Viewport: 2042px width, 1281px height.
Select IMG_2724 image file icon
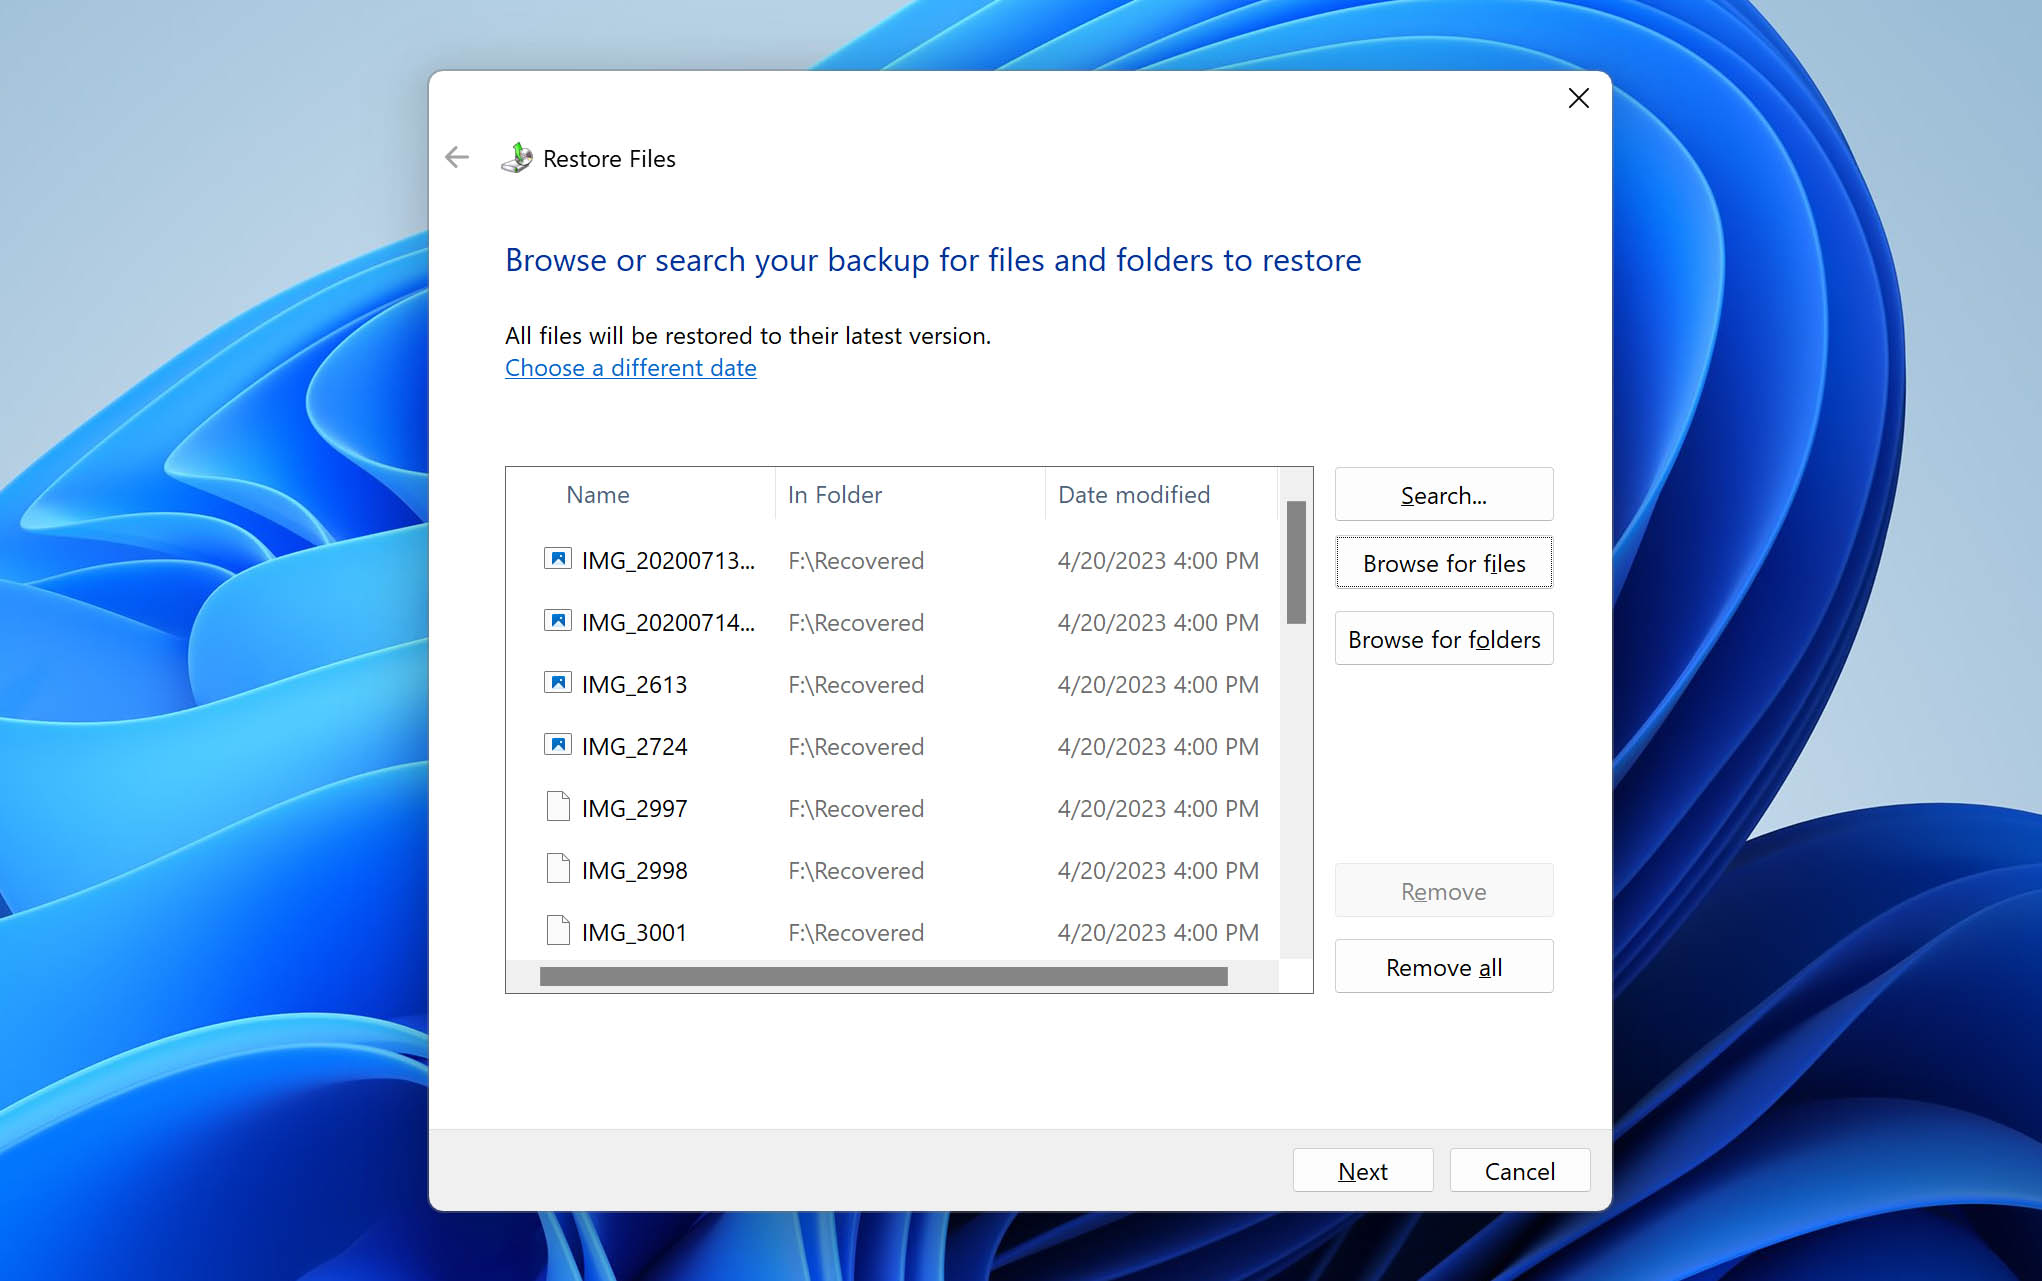coord(556,745)
